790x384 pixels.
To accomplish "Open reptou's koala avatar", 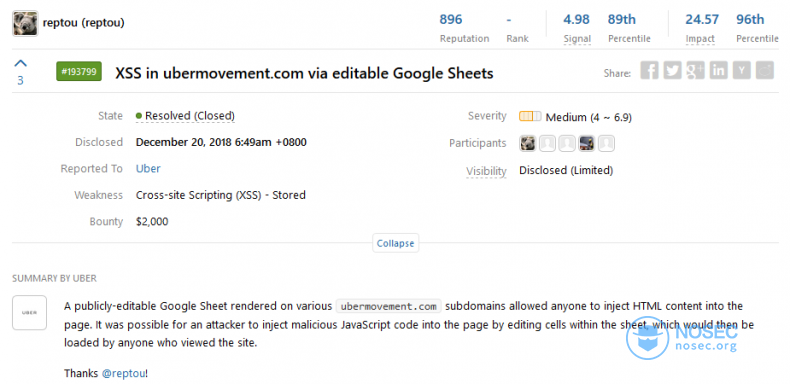I will (25, 23).
